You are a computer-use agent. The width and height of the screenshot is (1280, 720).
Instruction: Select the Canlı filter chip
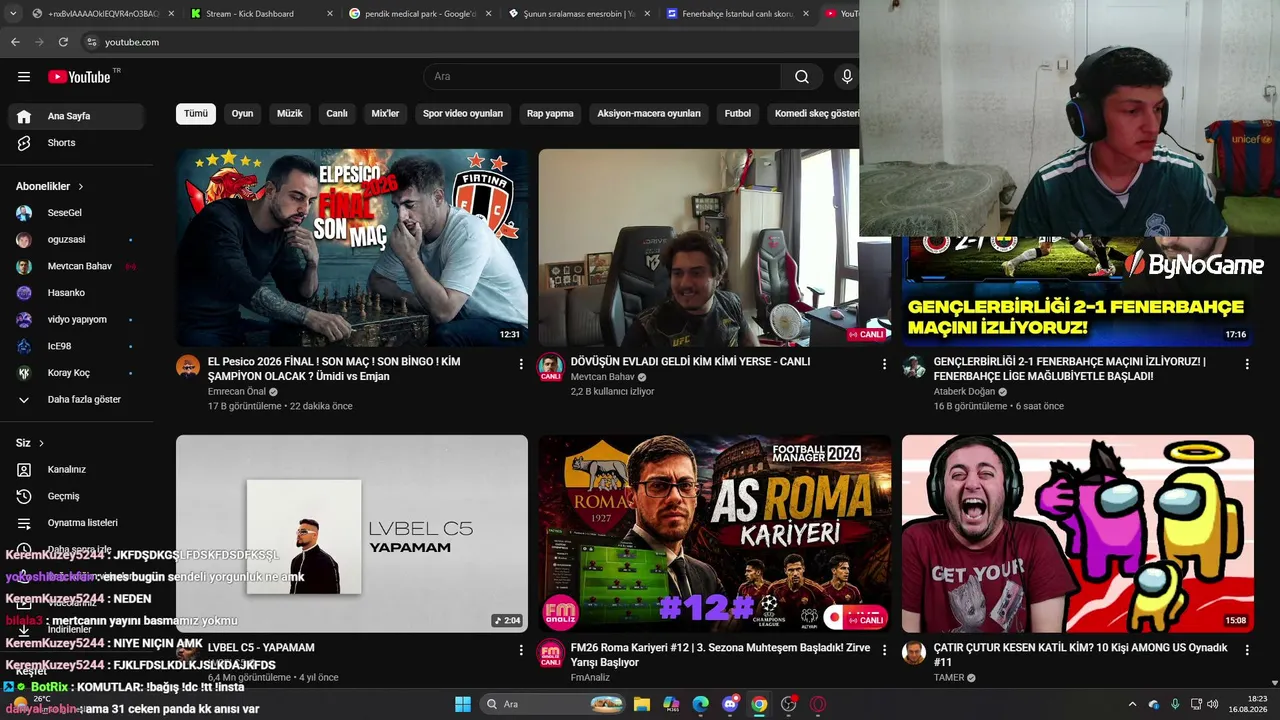(x=337, y=114)
